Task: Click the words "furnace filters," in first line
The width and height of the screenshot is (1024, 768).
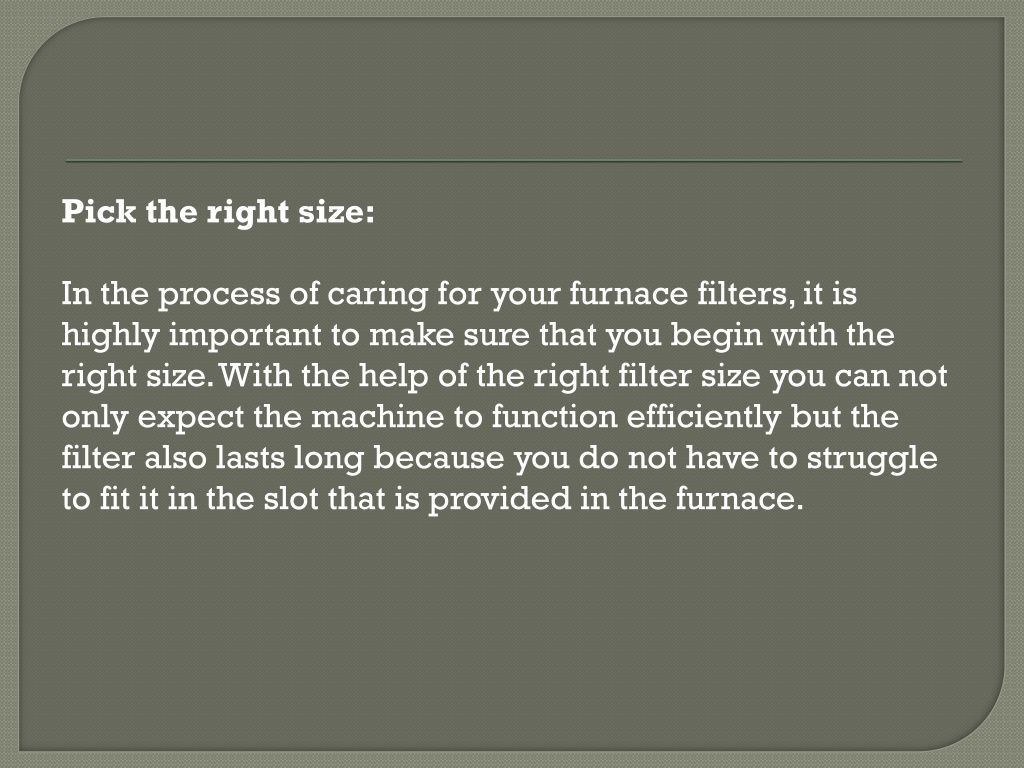Action: pyautogui.click(x=682, y=293)
